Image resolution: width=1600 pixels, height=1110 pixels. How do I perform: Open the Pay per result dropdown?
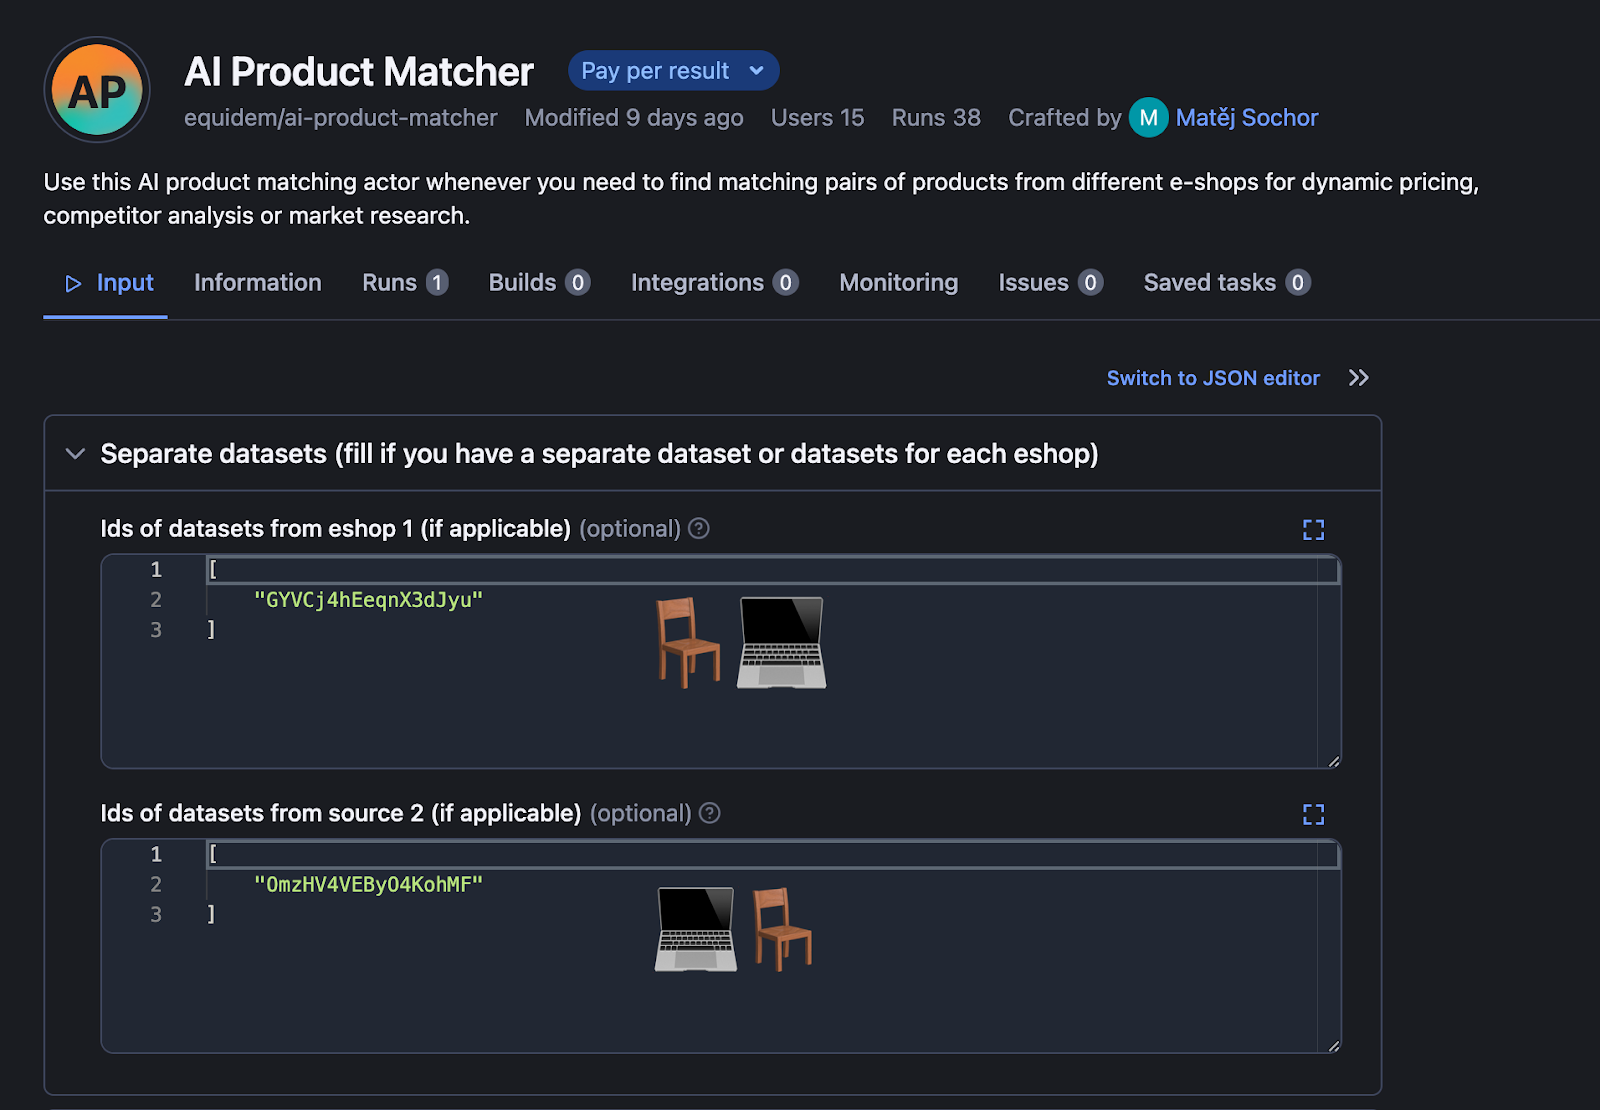[x=673, y=70]
